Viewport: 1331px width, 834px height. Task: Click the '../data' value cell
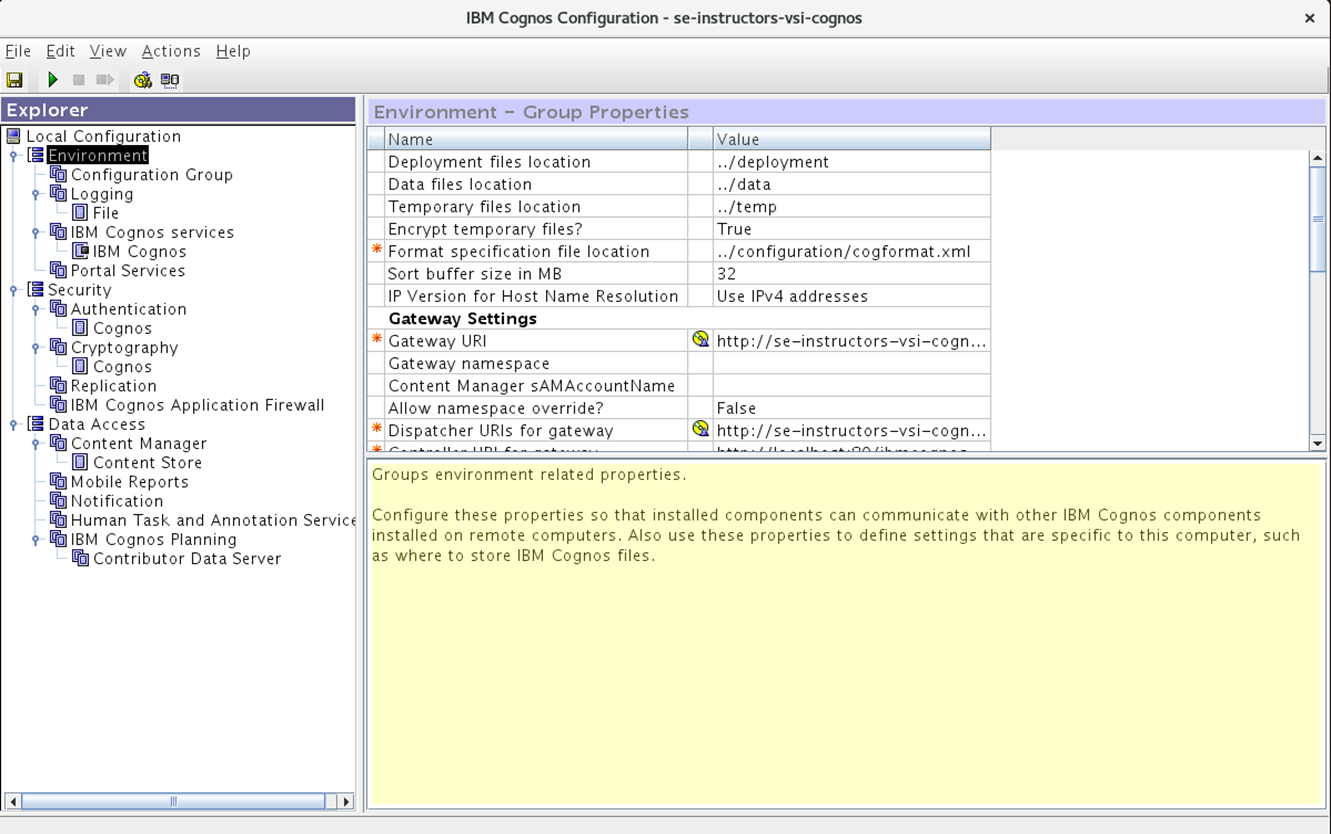[852, 184]
